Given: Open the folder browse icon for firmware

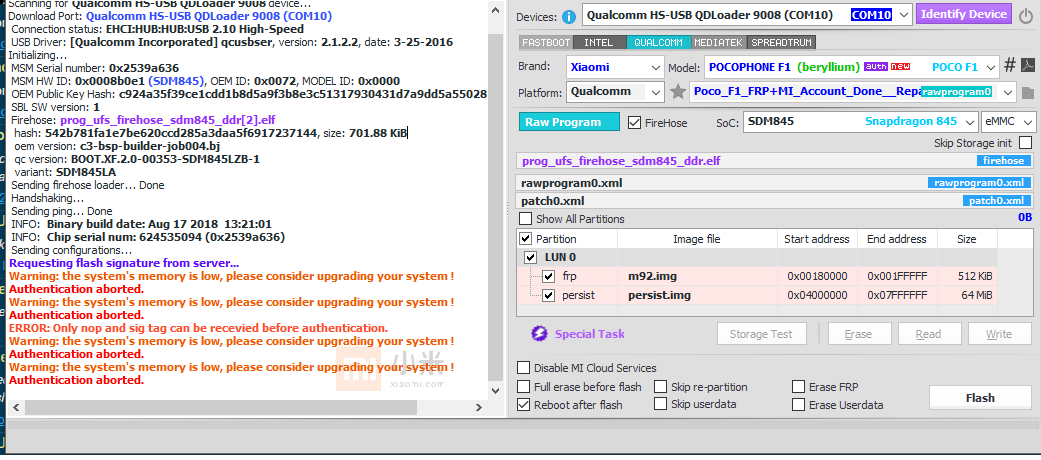Looking at the screenshot, I should click(x=1028, y=92).
